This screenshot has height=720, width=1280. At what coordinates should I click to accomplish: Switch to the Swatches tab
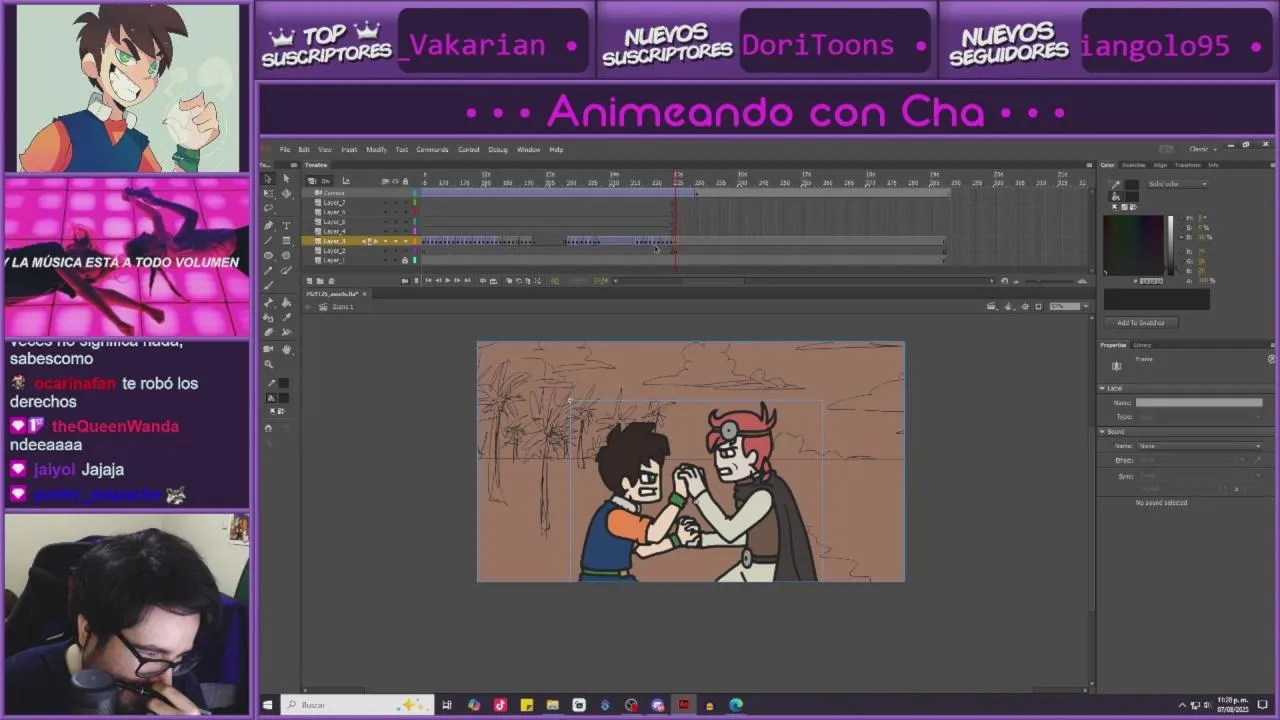tap(1134, 165)
